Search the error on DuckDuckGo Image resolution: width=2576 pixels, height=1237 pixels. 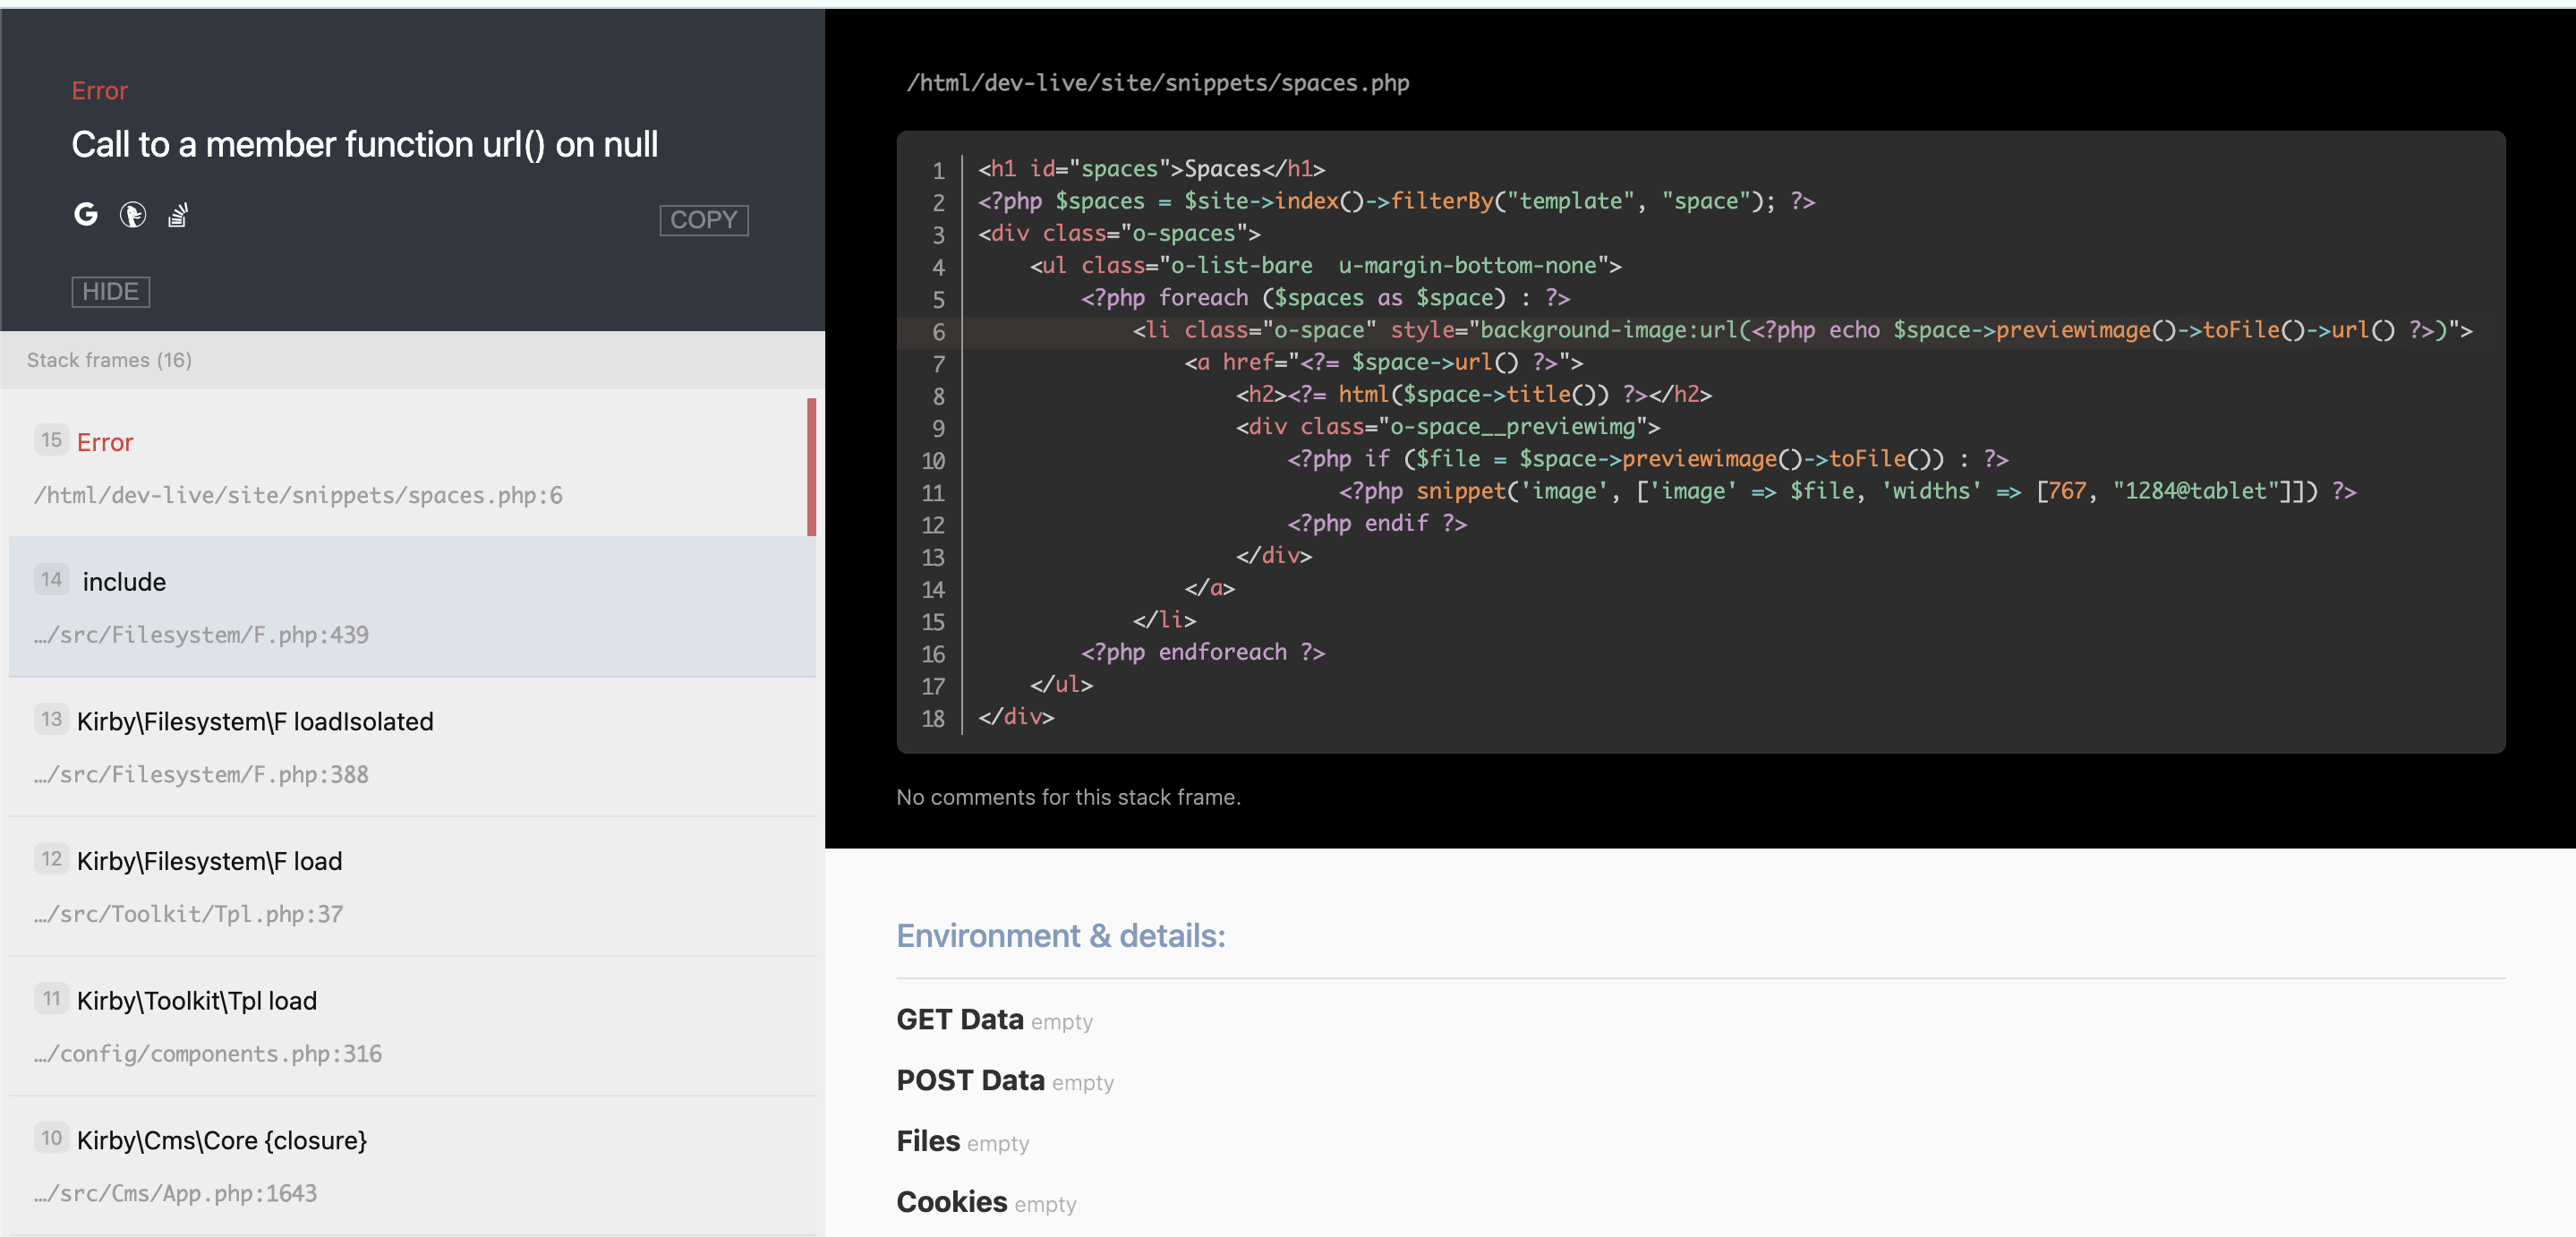[132, 214]
